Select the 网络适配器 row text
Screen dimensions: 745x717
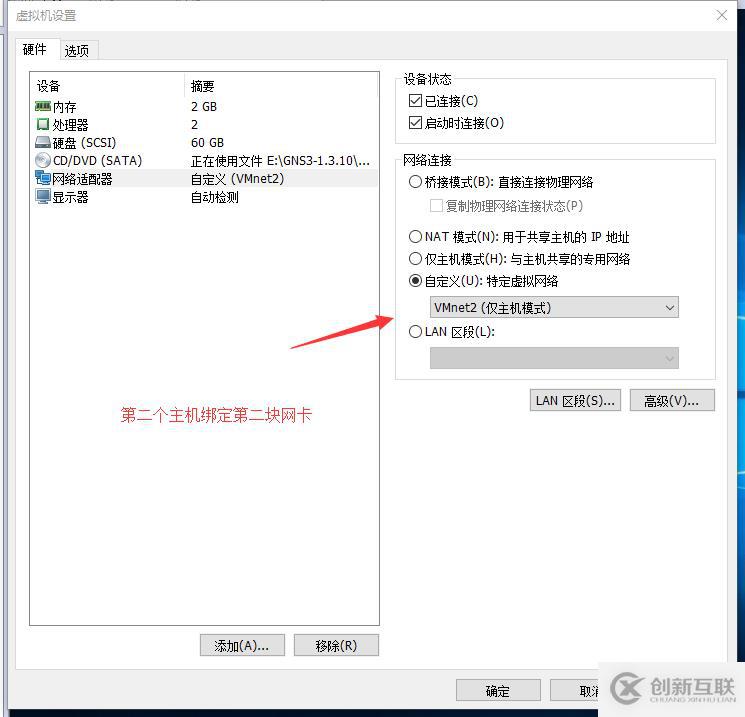(x=82, y=179)
